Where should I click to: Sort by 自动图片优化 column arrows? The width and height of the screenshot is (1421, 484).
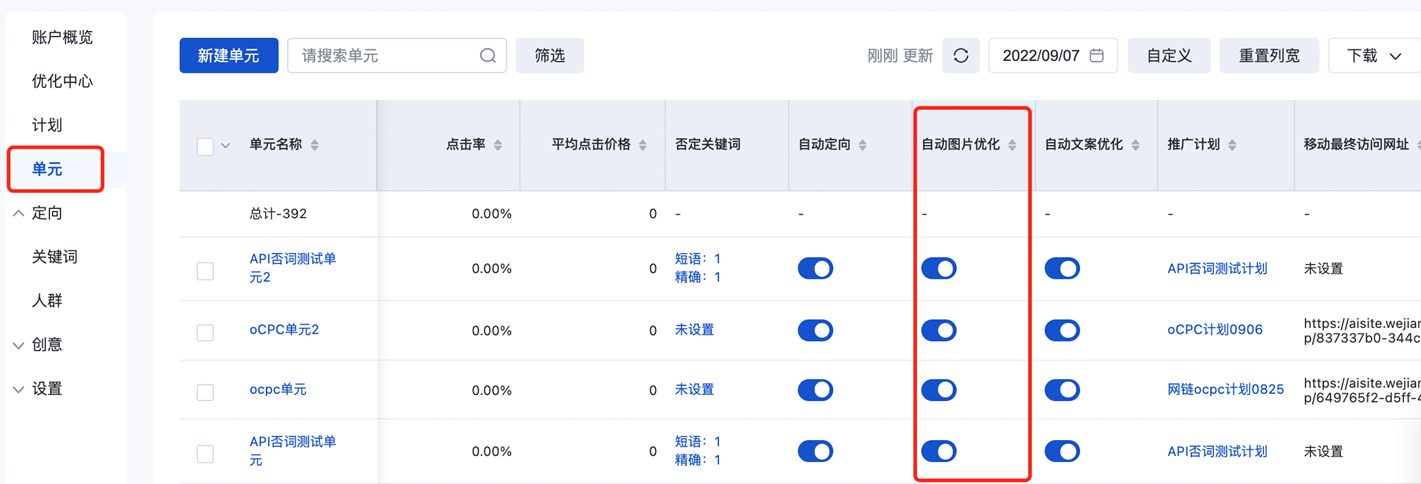tap(1012, 145)
